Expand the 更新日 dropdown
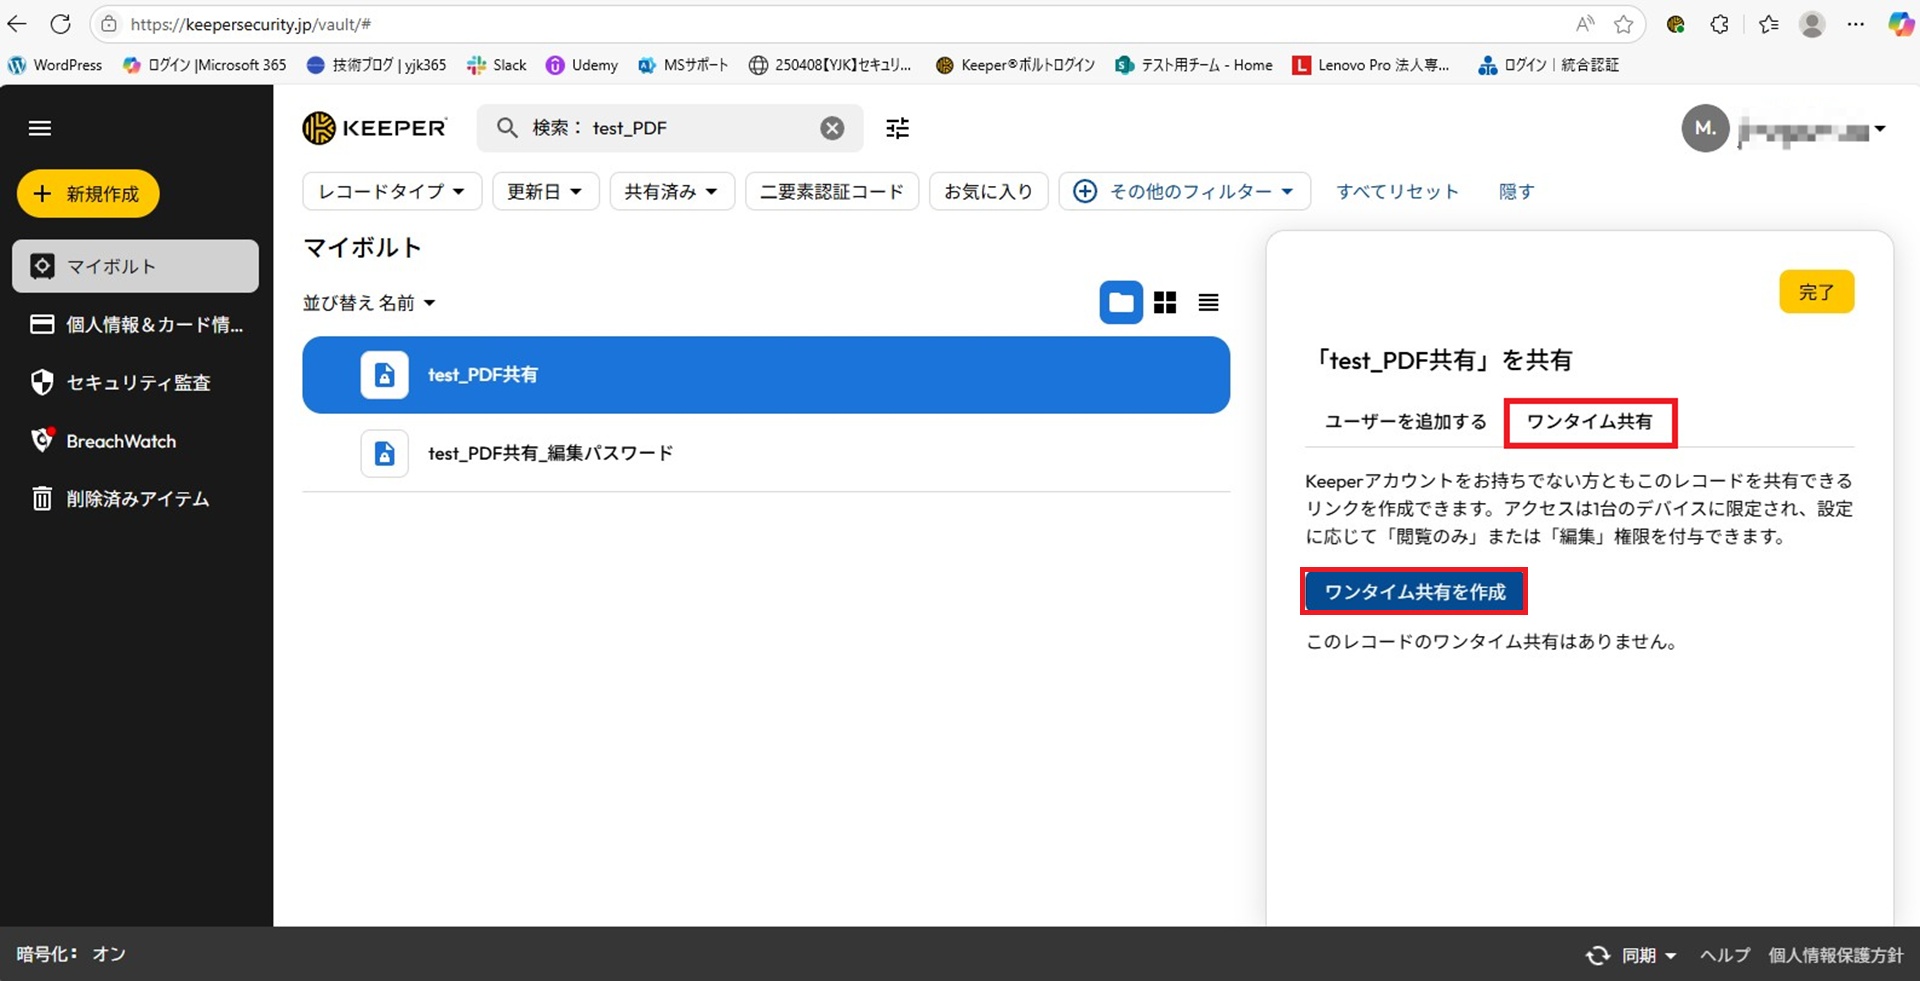Viewport: 1920px width, 981px height. pyautogui.click(x=544, y=191)
